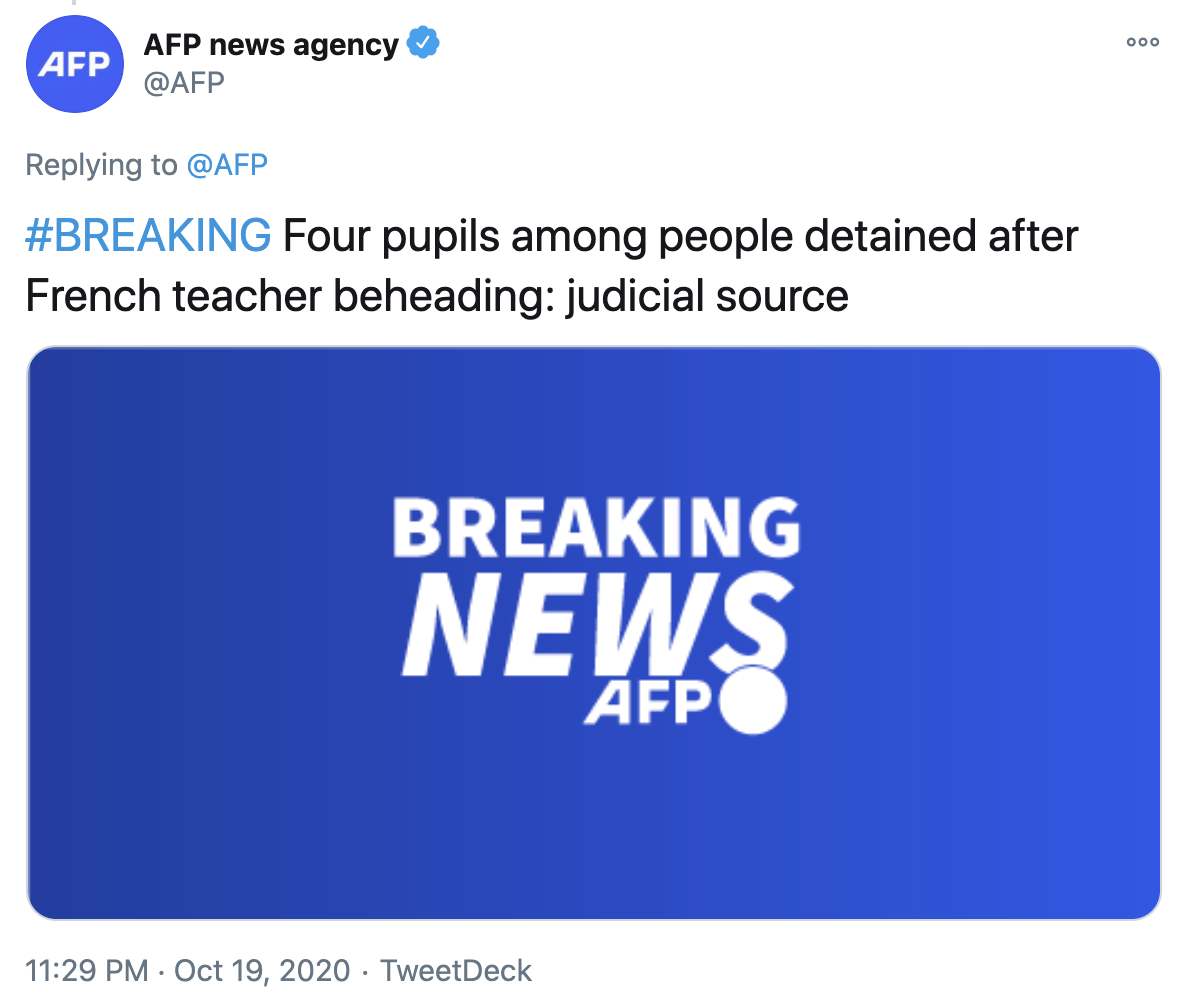The height and width of the screenshot is (996, 1192).
Task: Open the @AFP mention after Replying to
Action: [x=227, y=164]
